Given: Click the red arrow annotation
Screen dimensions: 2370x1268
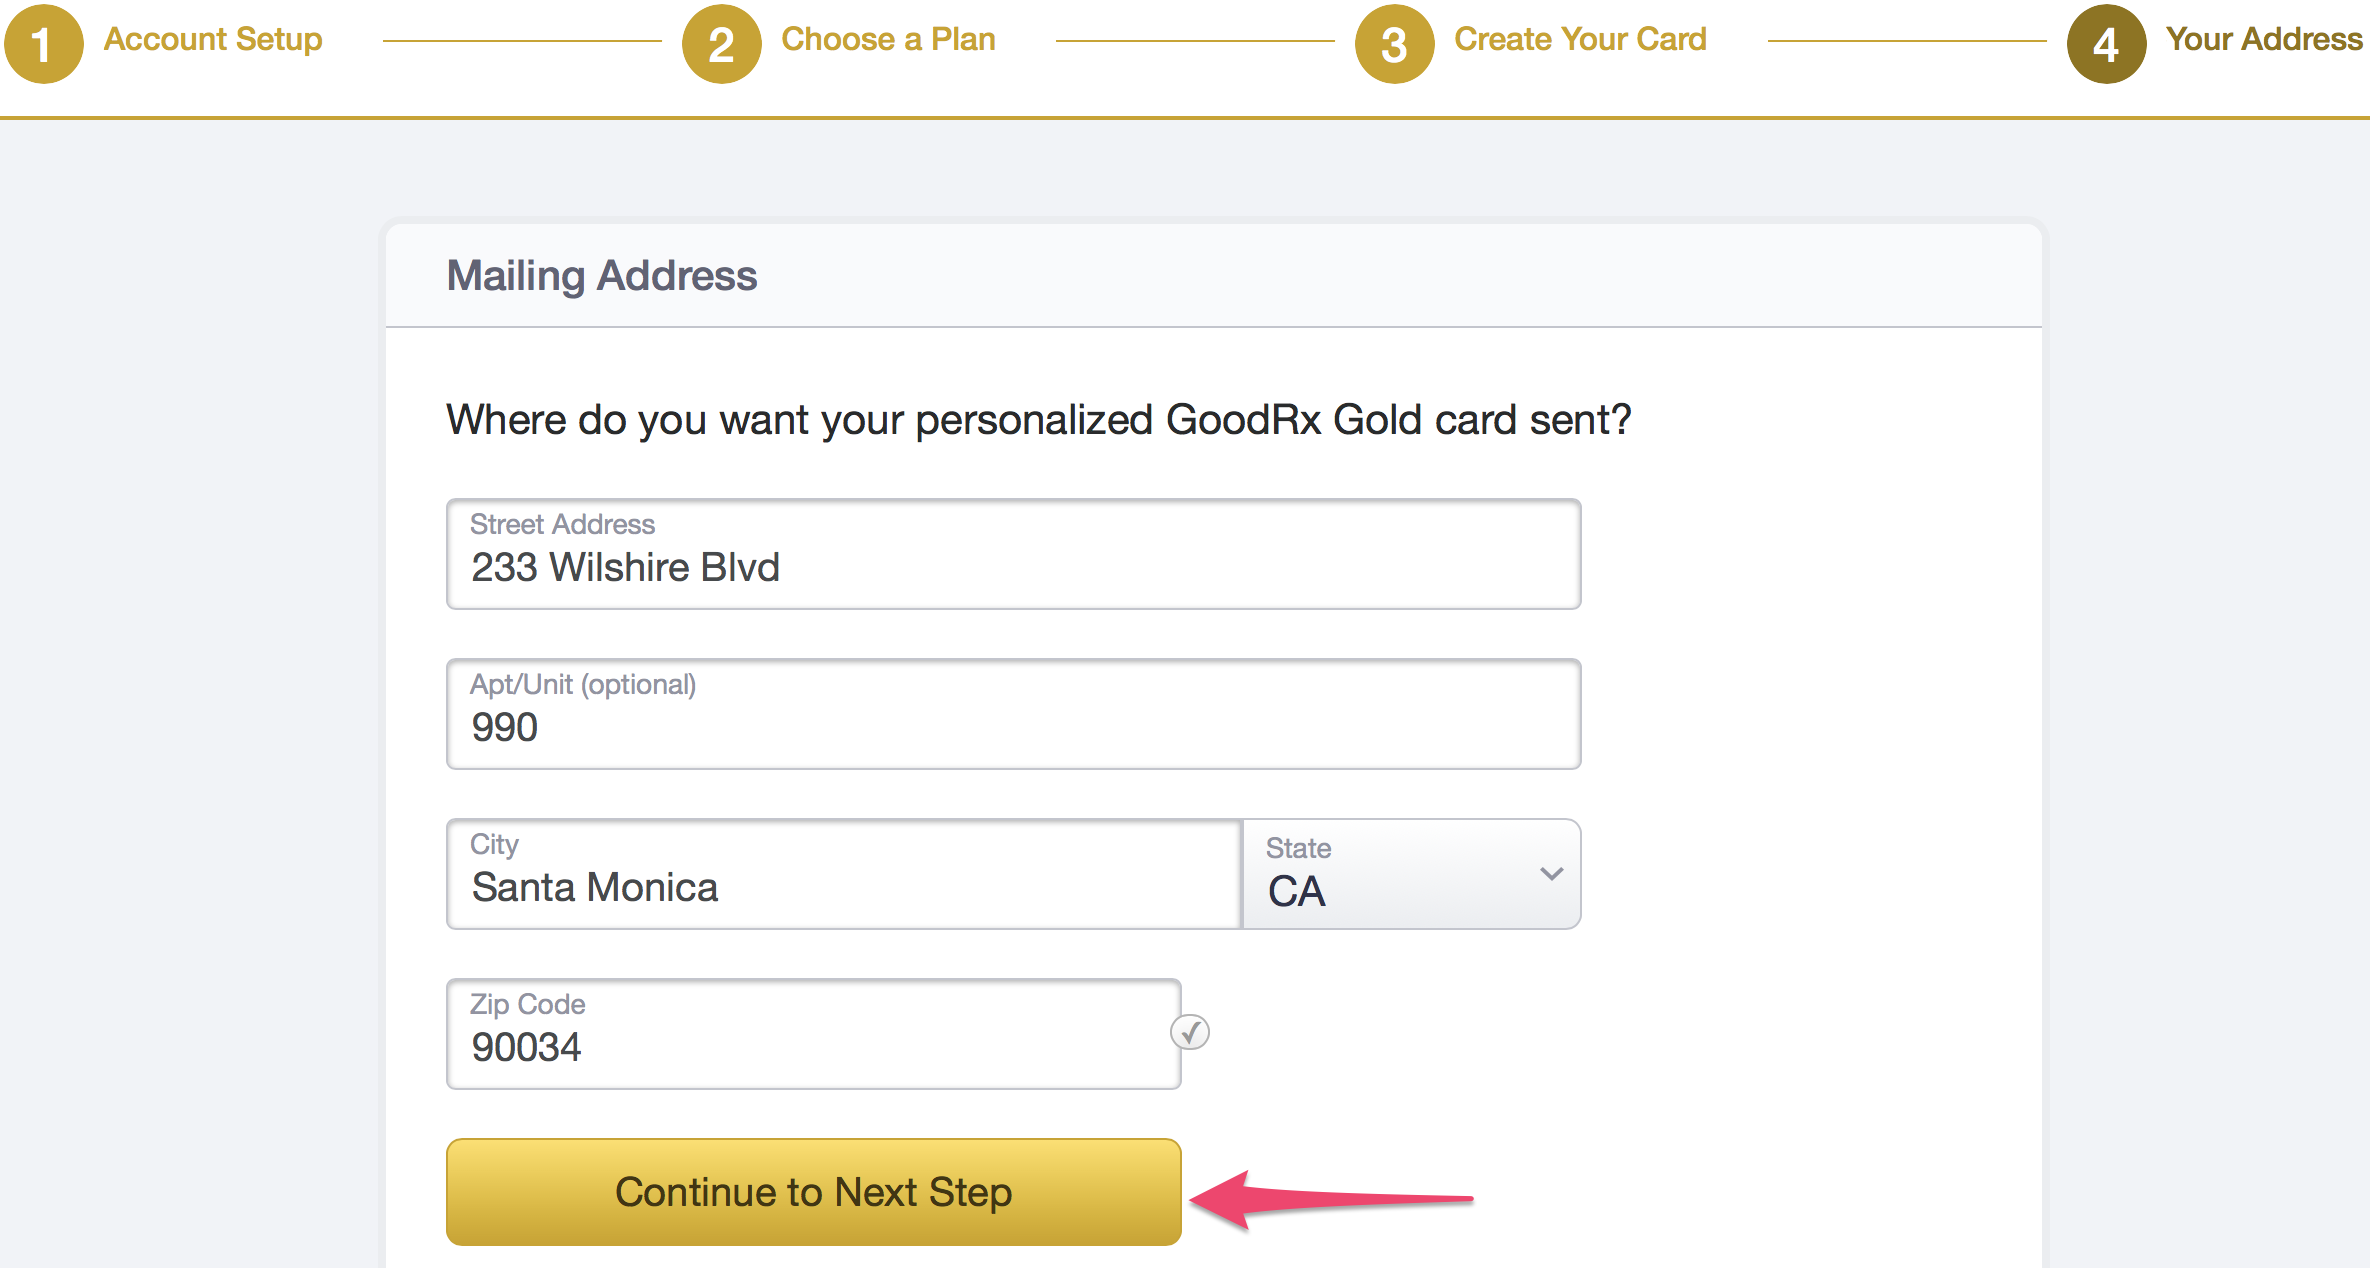Looking at the screenshot, I should click(1331, 1198).
